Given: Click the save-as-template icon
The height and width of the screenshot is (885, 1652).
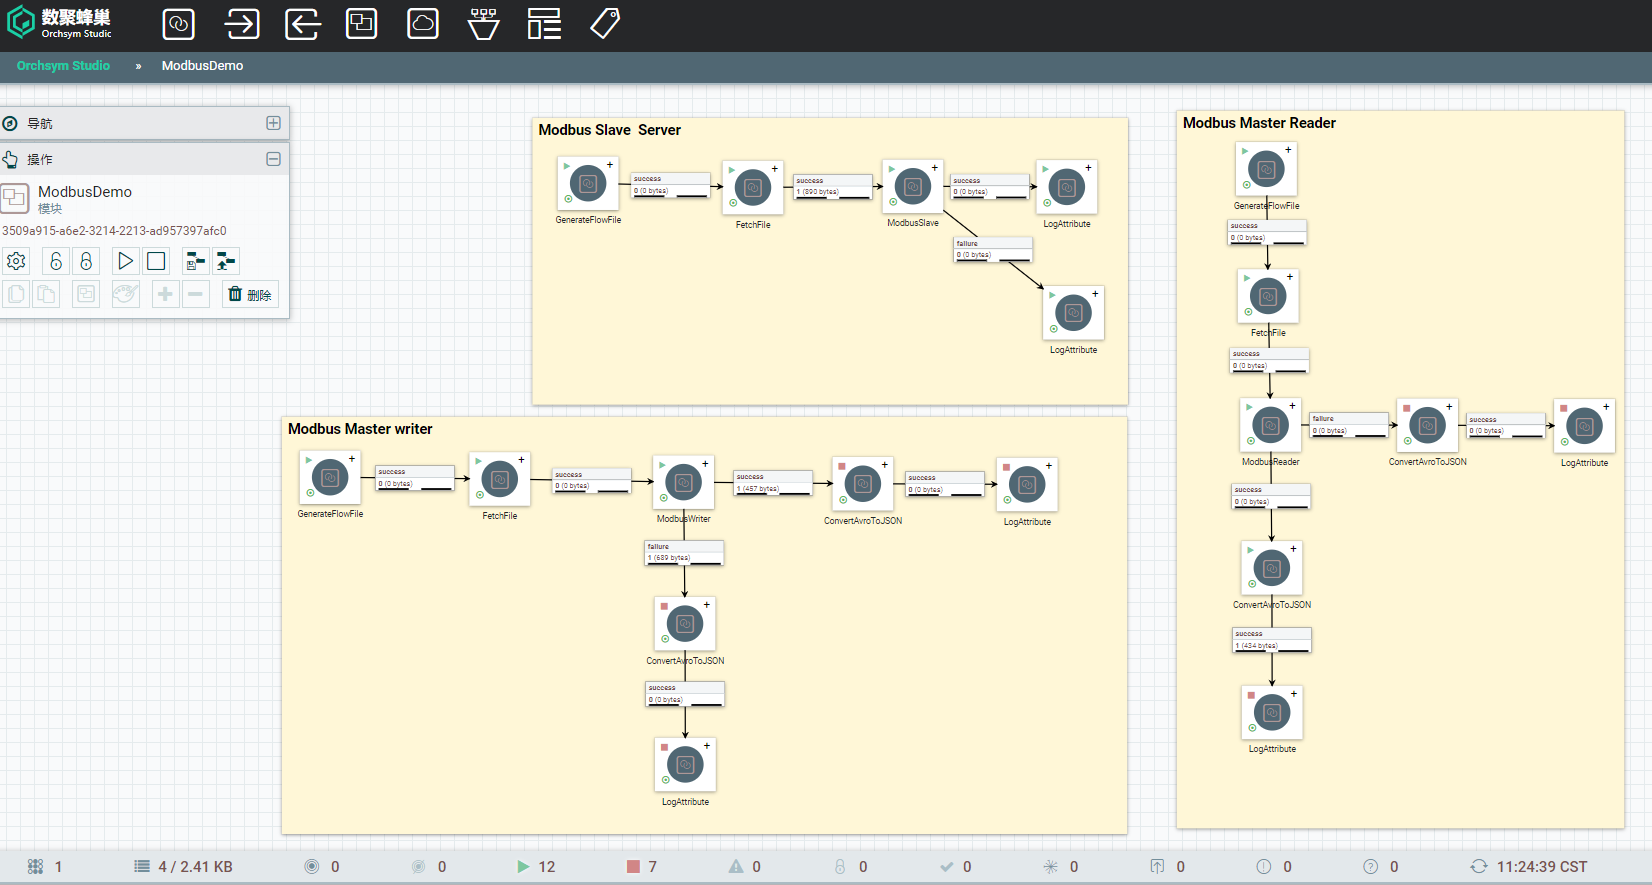Looking at the screenshot, I should point(196,262).
